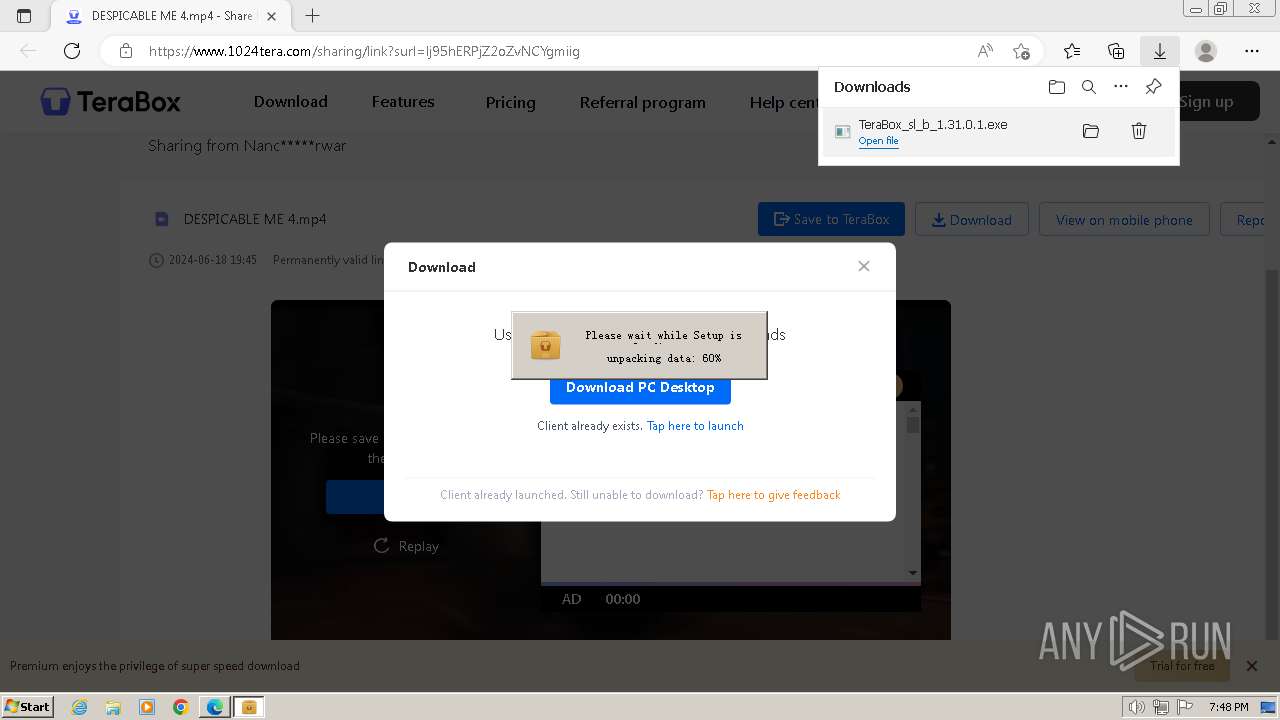The image size is (1280, 720).
Task: Close the Download dialog
Action: 864,266
